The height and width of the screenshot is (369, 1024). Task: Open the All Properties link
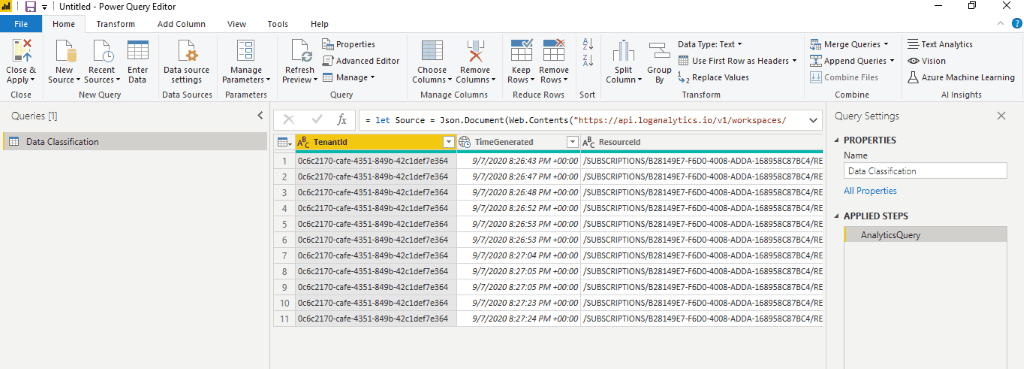870,191
